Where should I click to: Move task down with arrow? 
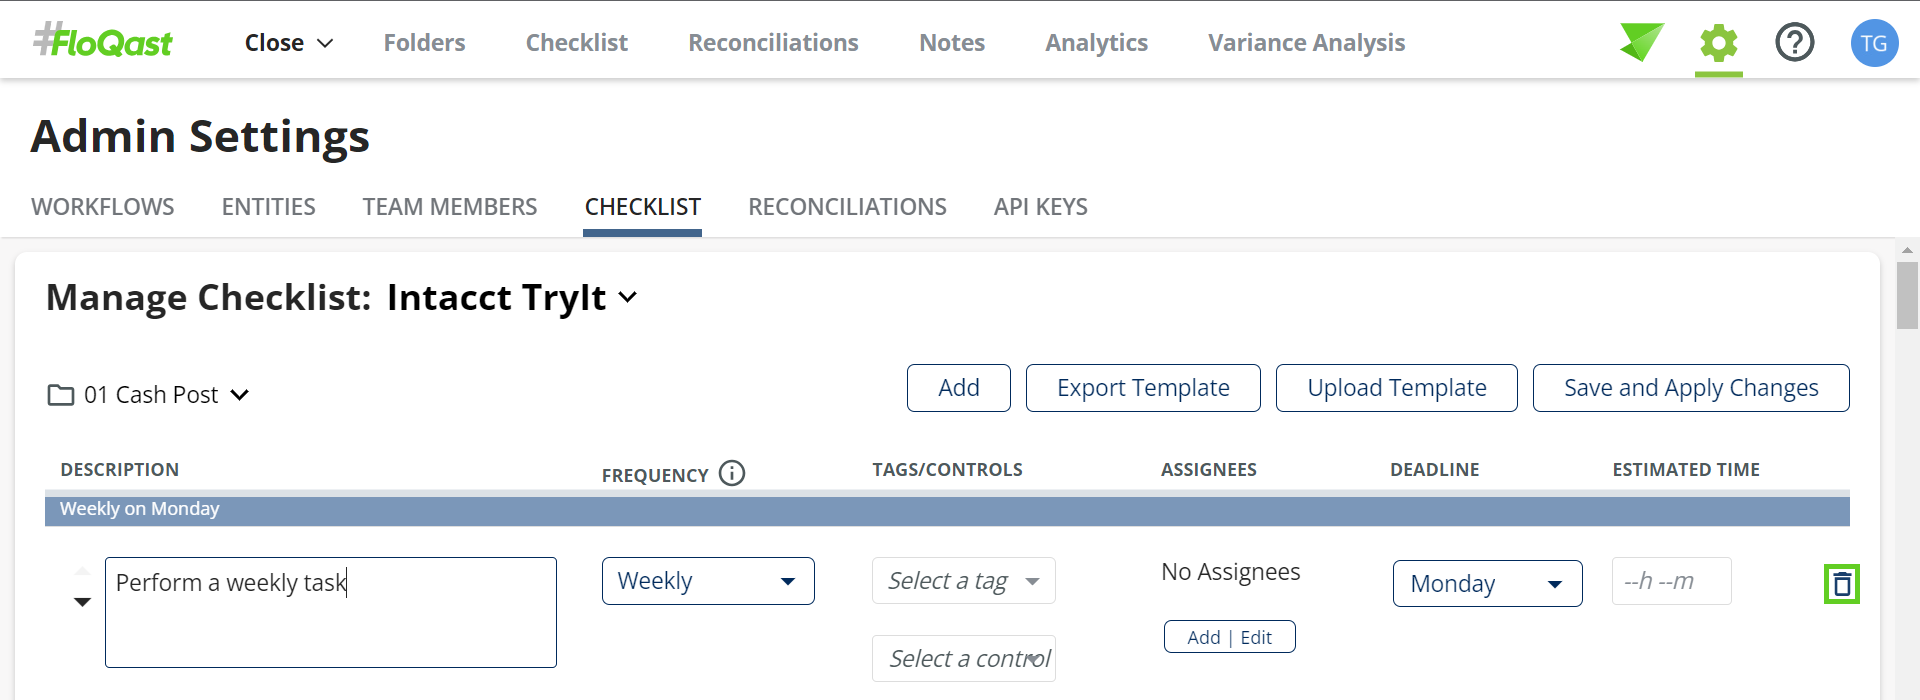82,602
